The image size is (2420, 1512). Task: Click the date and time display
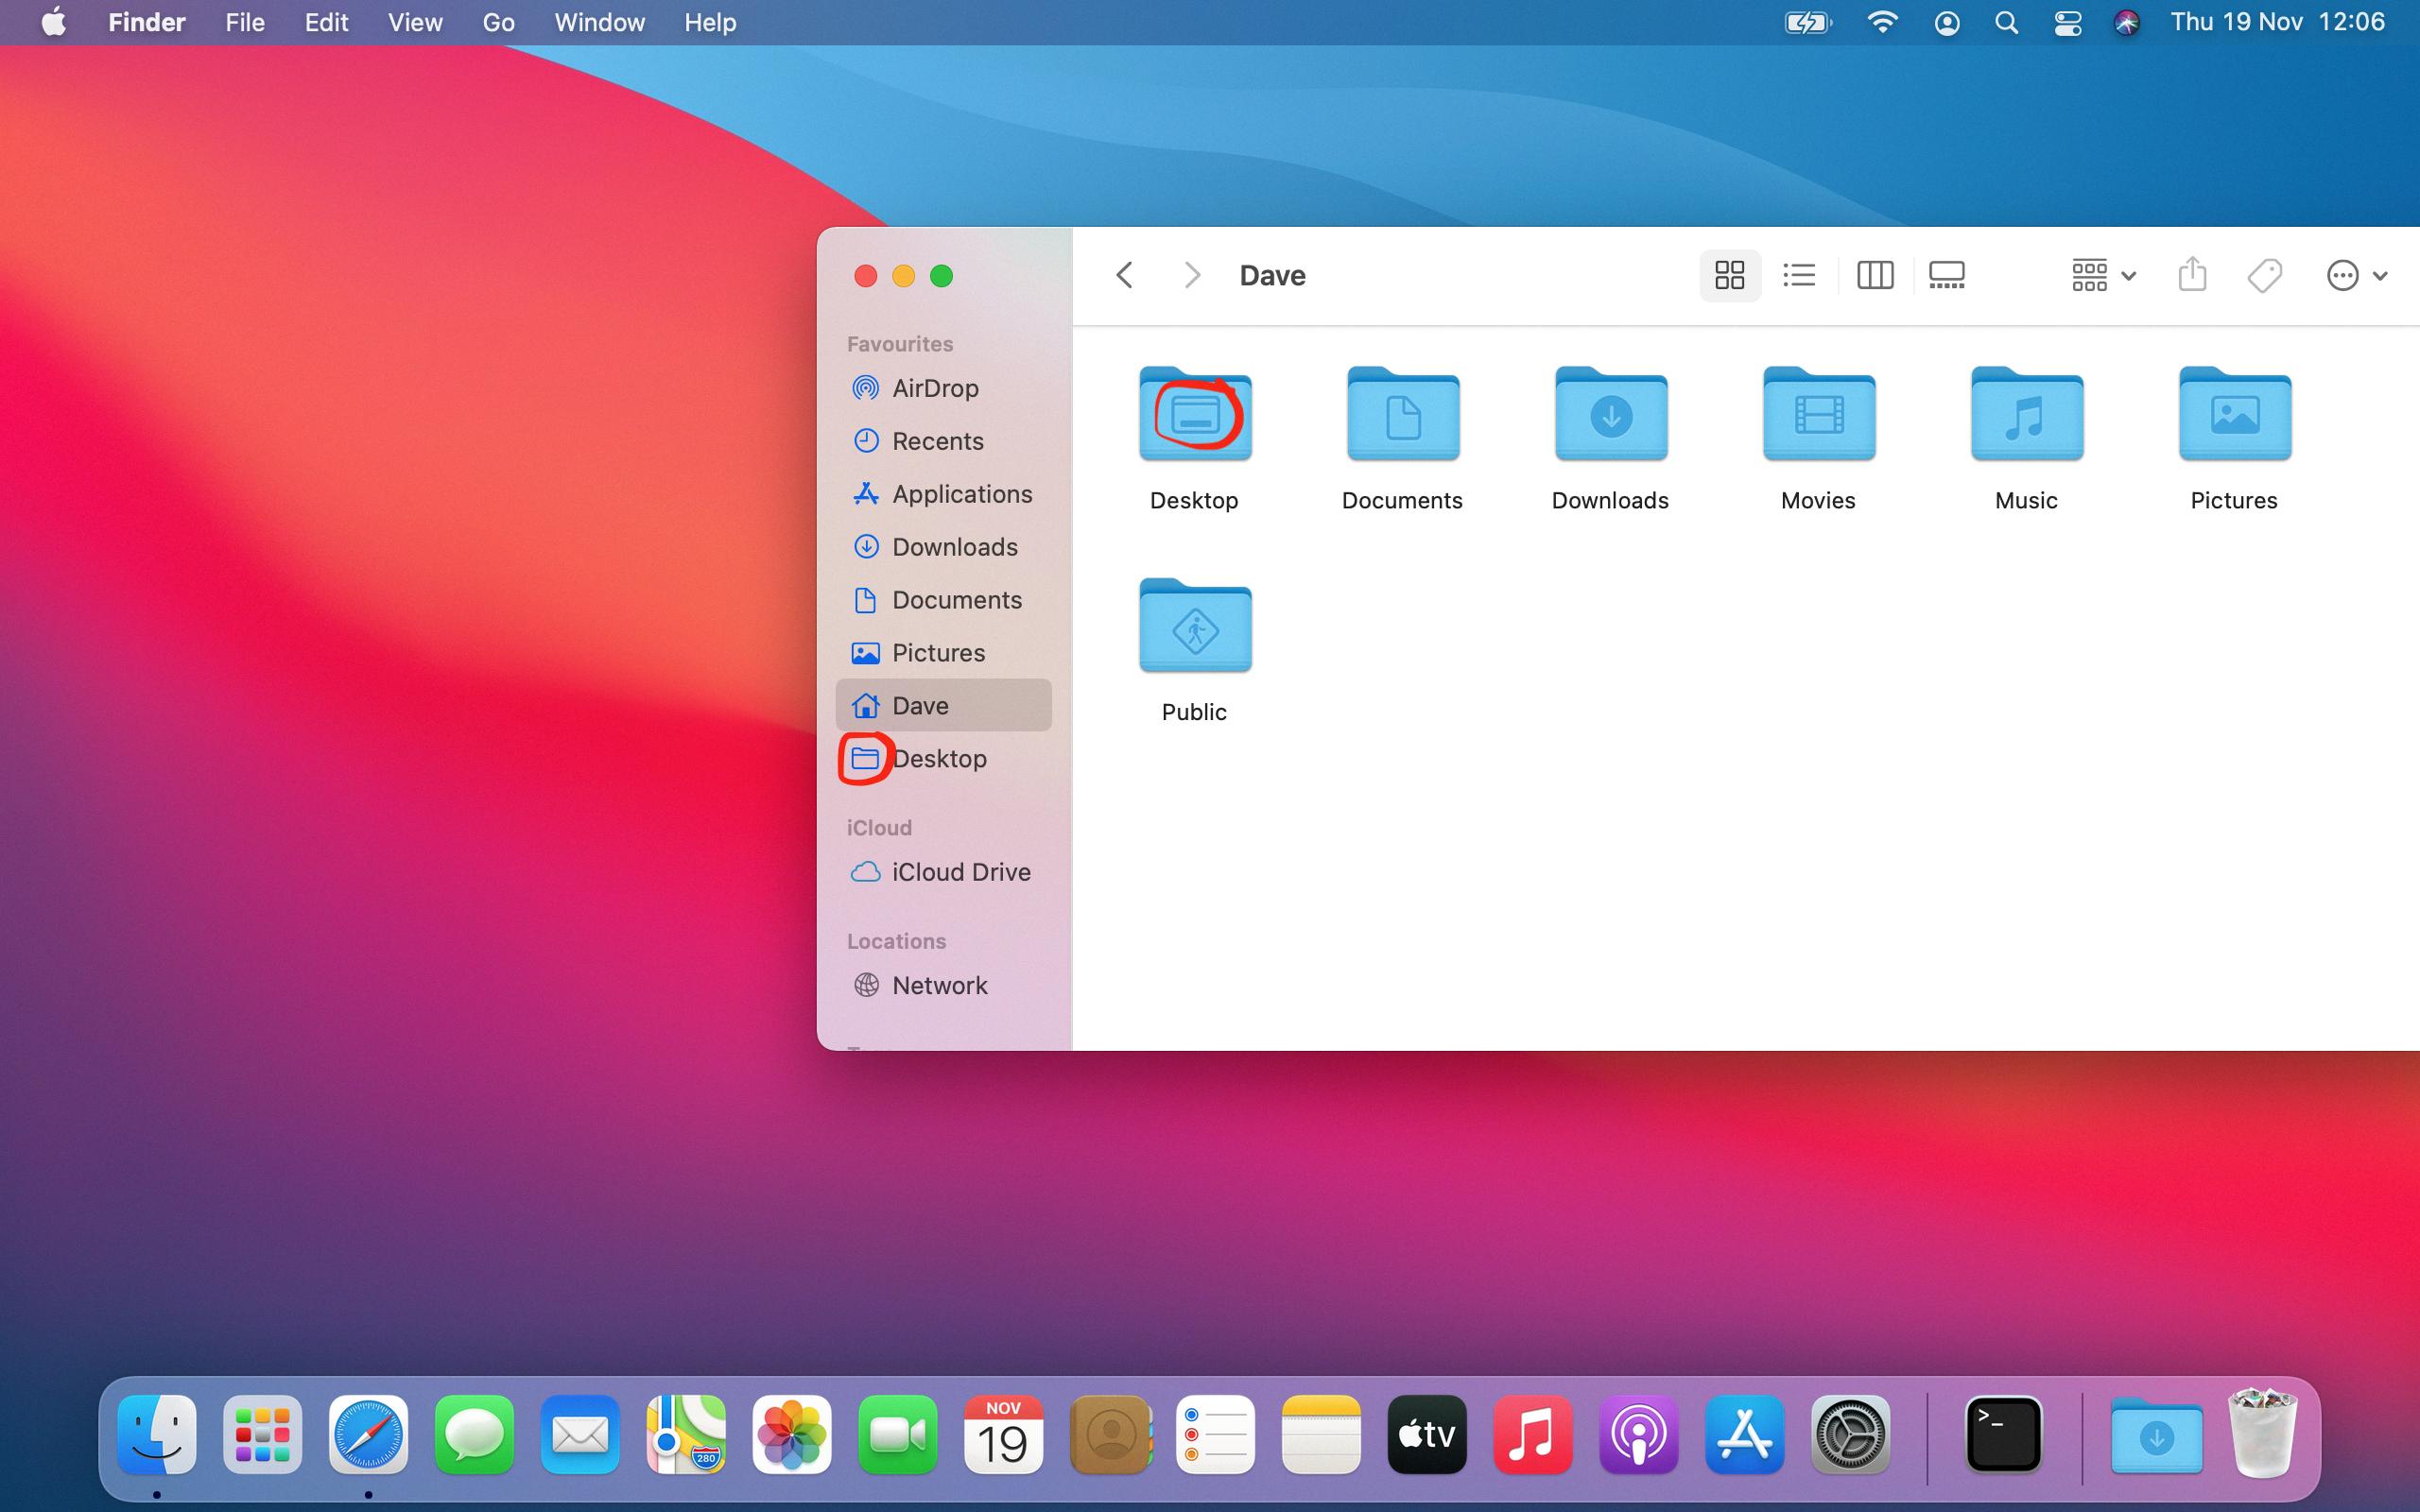pyautogui.click(x=2277, y=22)
